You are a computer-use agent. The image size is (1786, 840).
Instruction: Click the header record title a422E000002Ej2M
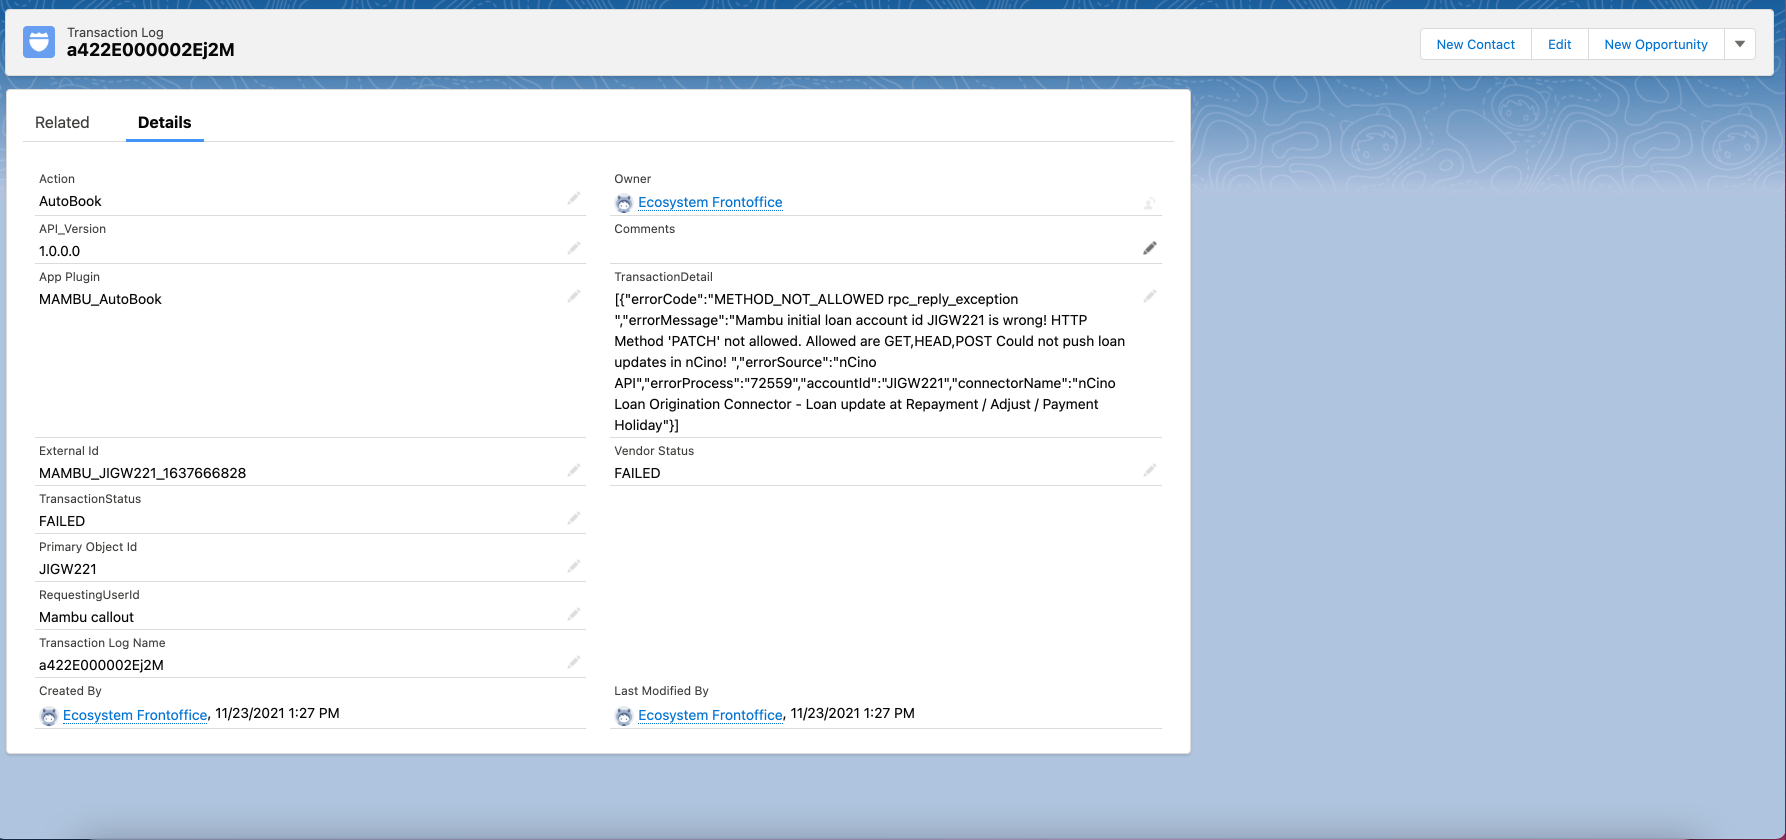point(150,50)
